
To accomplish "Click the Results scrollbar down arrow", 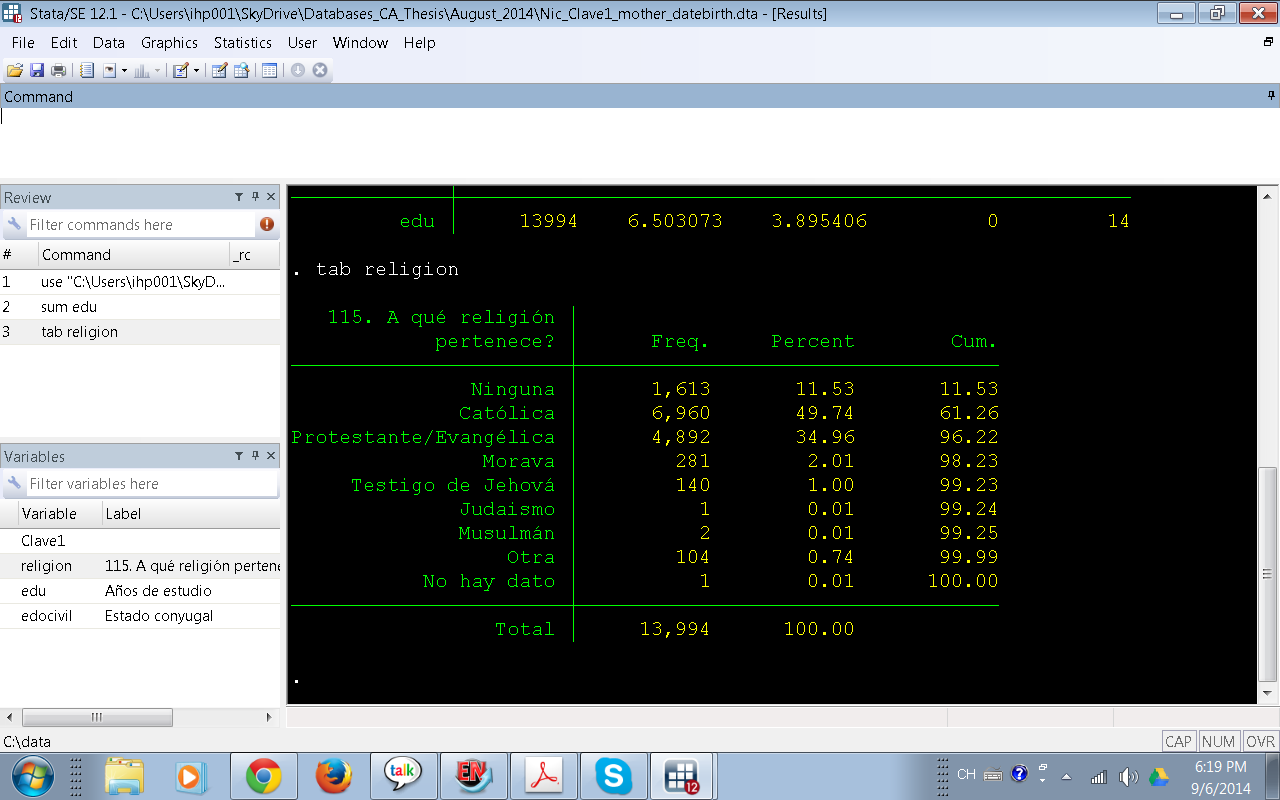I will 1267,693.
